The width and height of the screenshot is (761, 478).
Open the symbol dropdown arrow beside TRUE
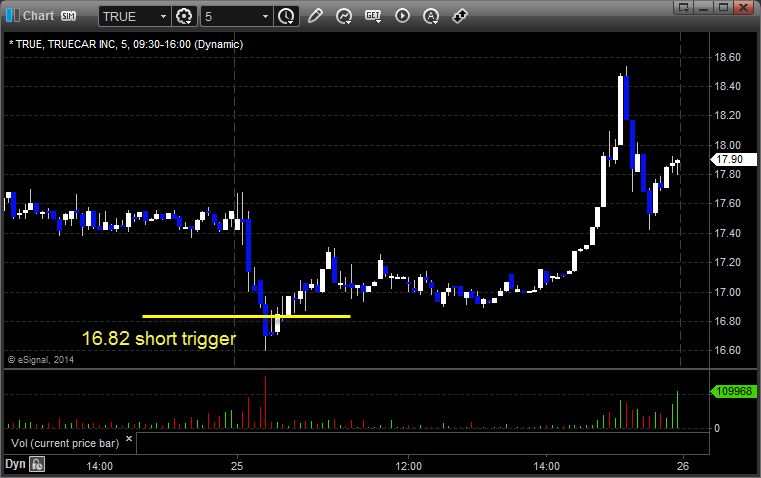click(x=164, y=16)
